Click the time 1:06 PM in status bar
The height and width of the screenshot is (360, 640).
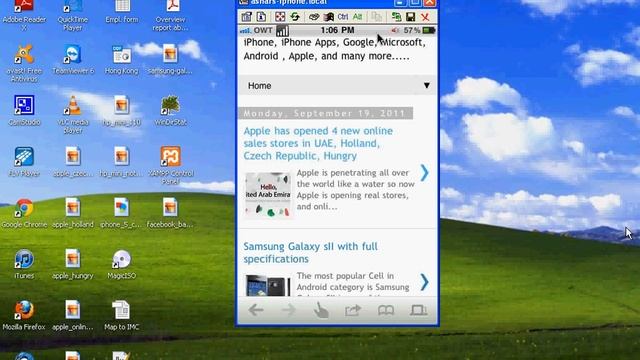(x=337, y=30)
